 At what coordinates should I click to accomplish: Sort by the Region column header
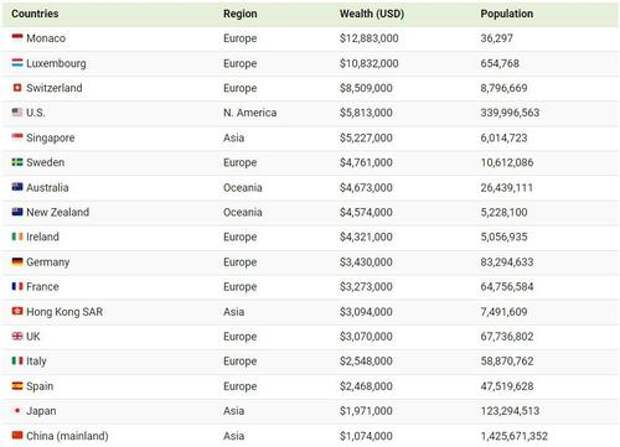(240, 13)
